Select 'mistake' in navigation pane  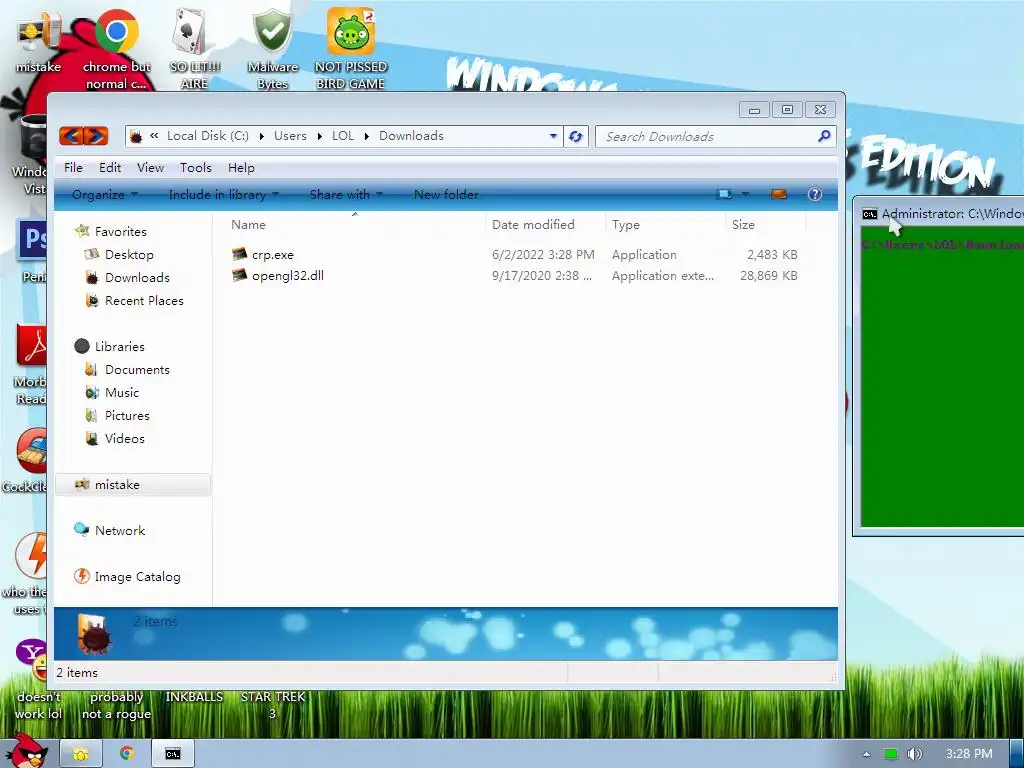coord(133,485)
